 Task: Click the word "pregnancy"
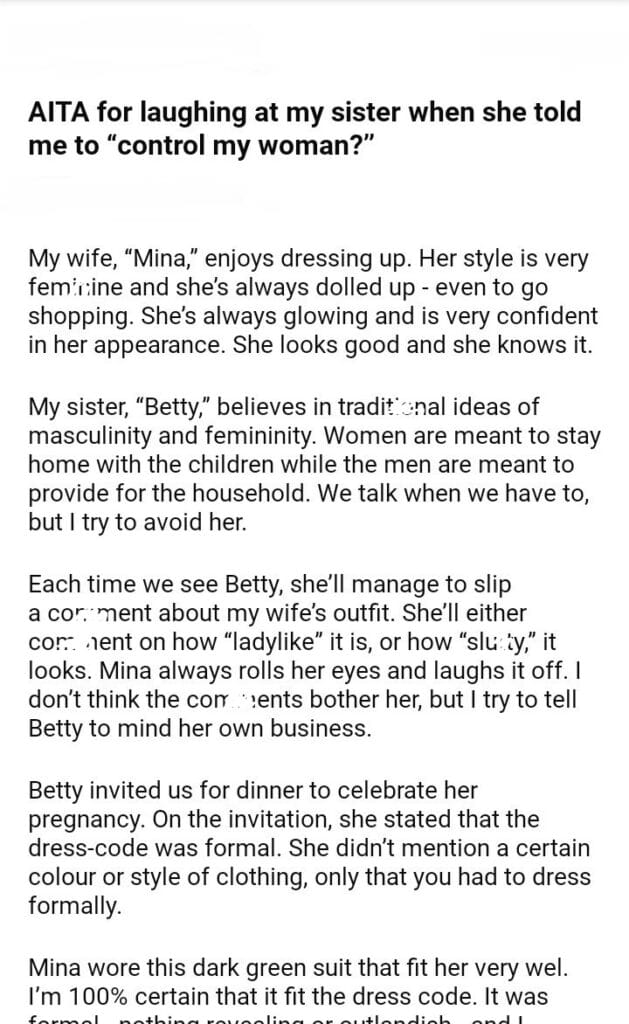84,819
